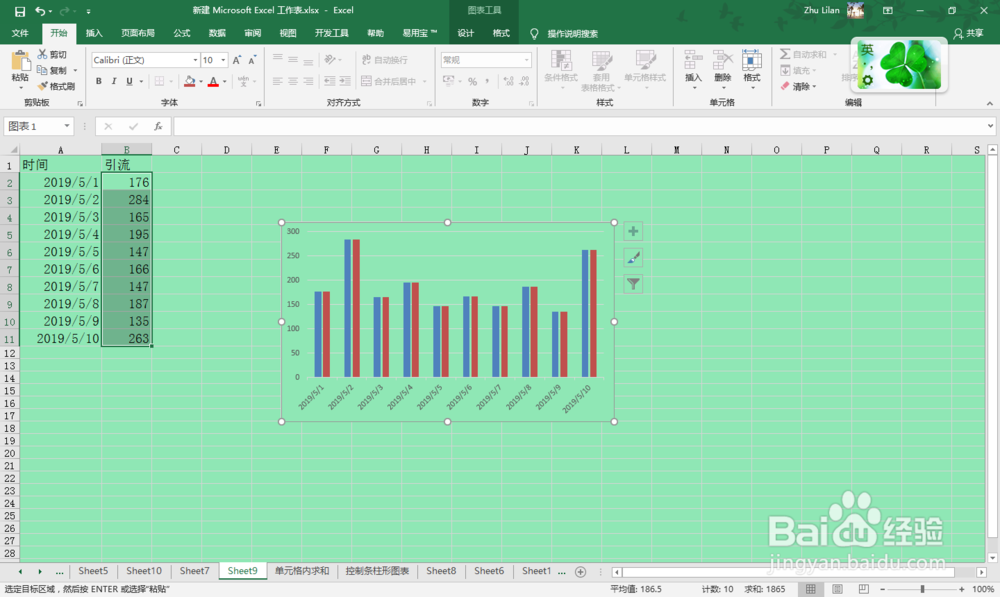Open chart elements with the plus icon
This screenshot has height=597, width=1000.
[632, 231]
